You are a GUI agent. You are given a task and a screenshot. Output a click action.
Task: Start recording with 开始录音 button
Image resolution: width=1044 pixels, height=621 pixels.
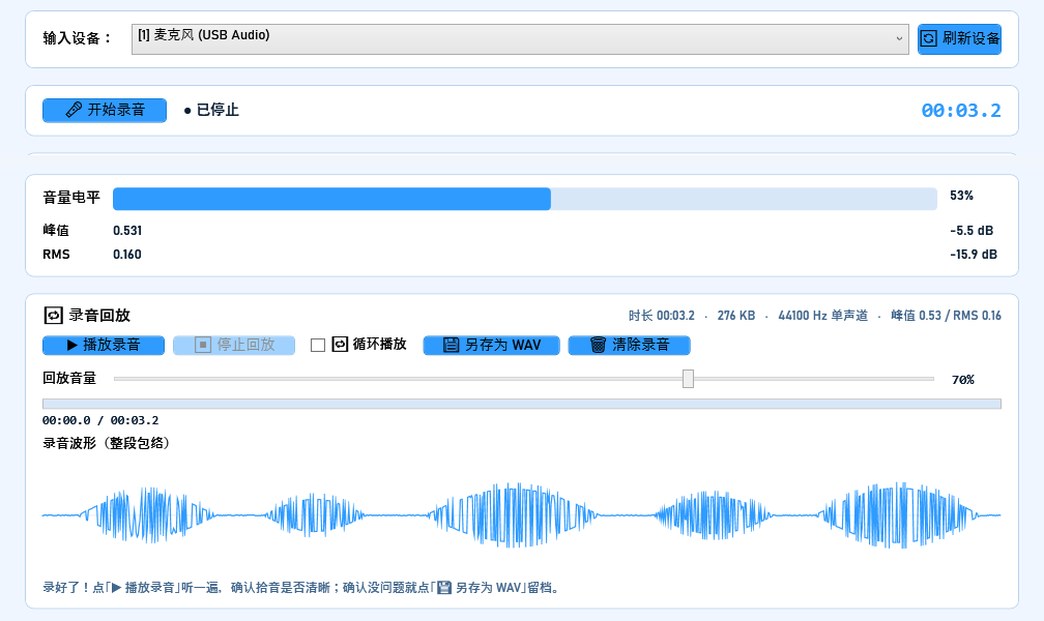click(105, 110)
